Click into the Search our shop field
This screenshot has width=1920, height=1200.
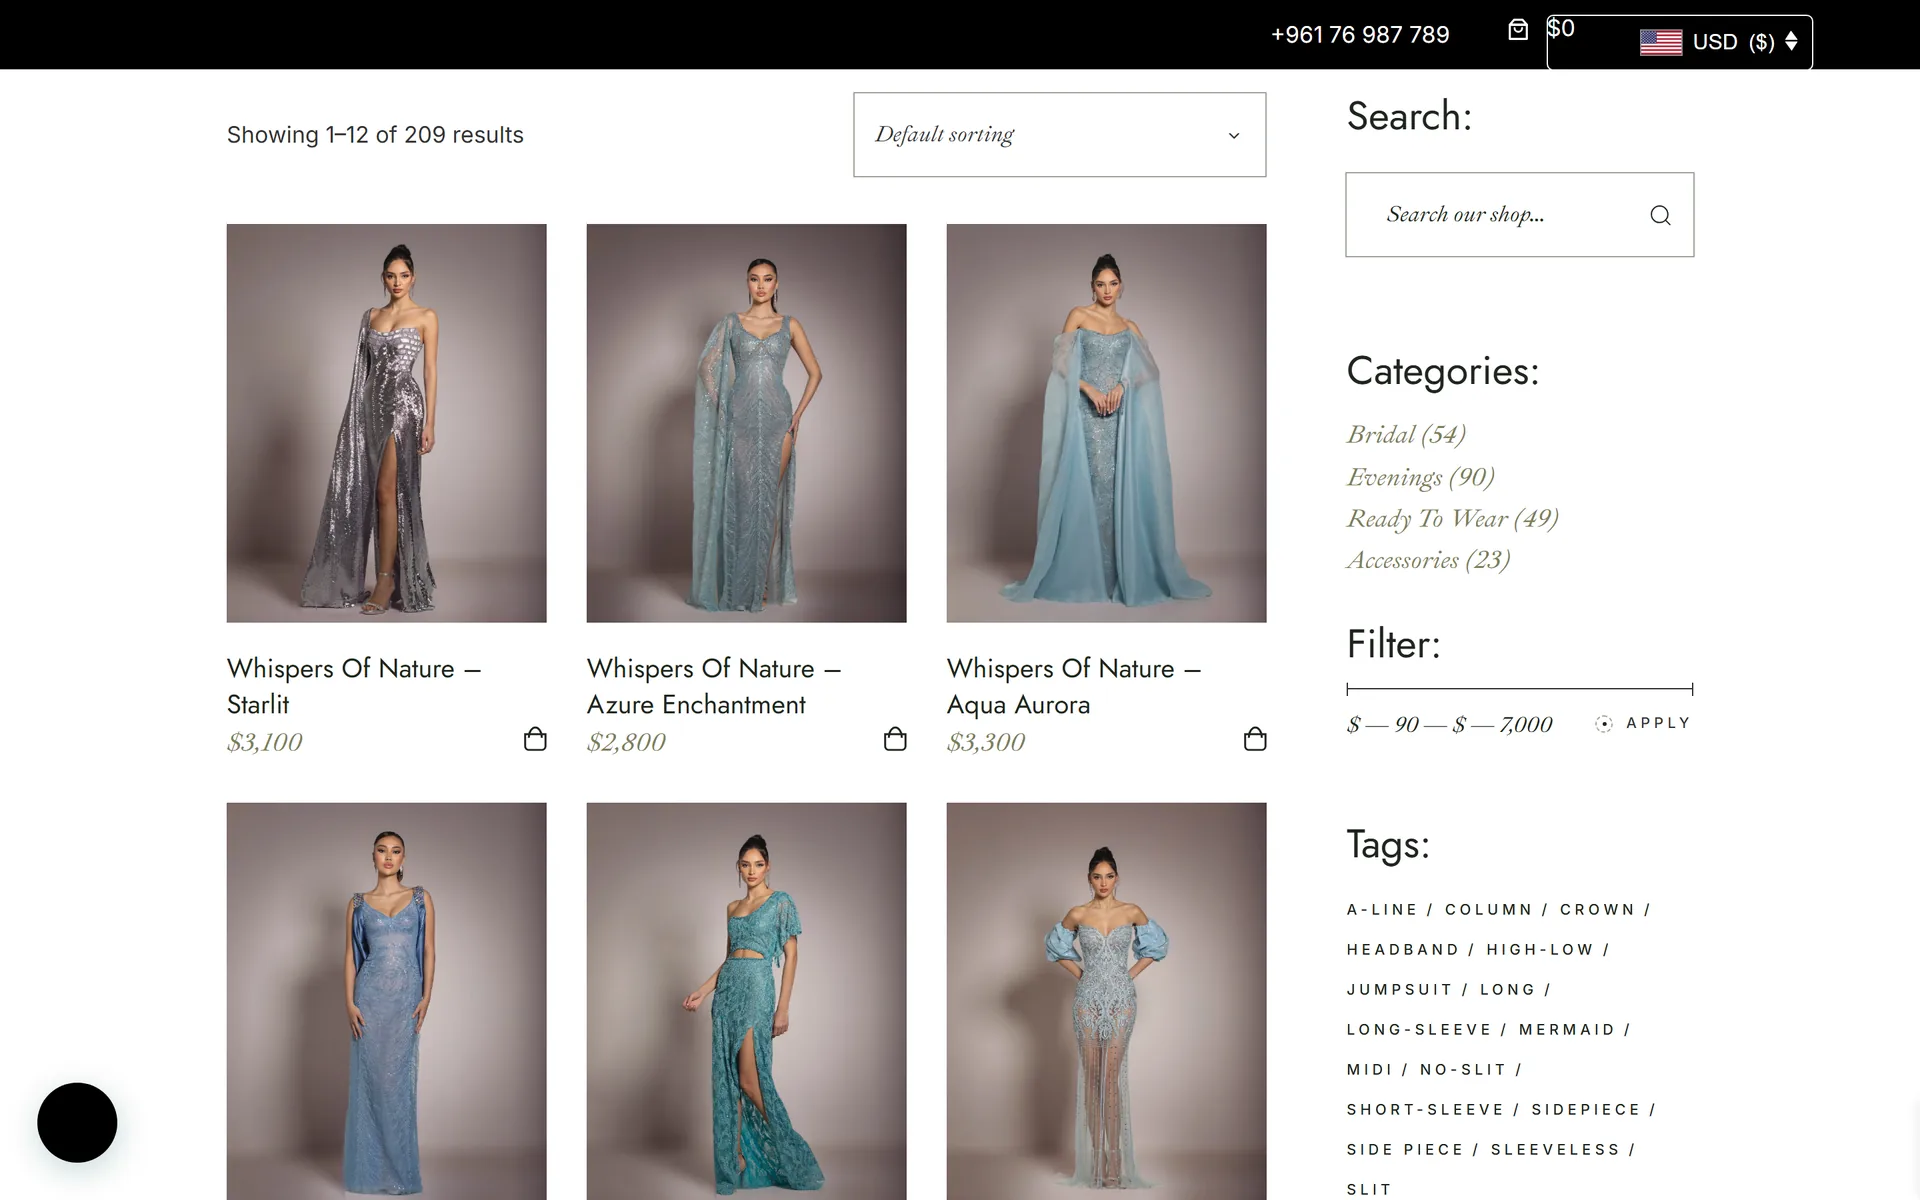pyautogui.click(x=1519, y=215)
